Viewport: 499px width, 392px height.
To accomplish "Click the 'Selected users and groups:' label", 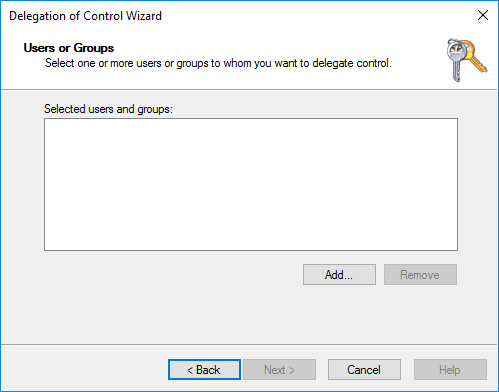I will tap(108, 109).
